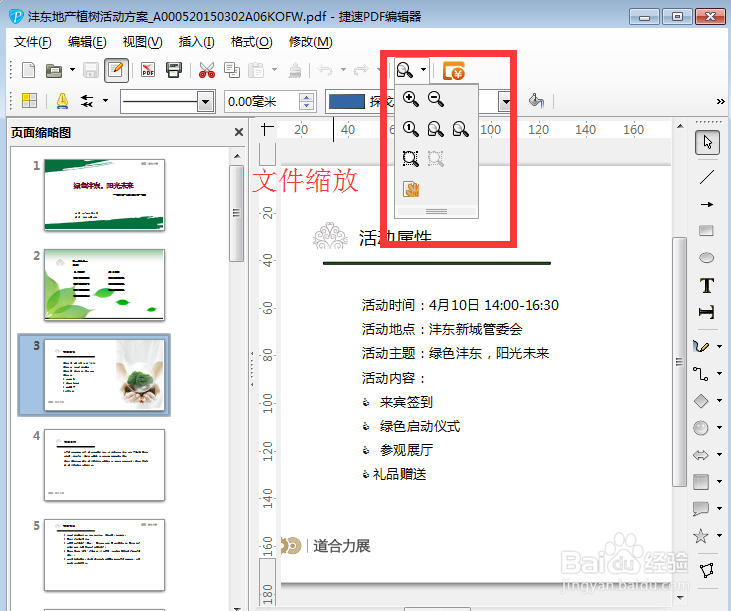The image size is (731, 611).
Task: Select page 1 thumbnail
Action: [104, 195]
